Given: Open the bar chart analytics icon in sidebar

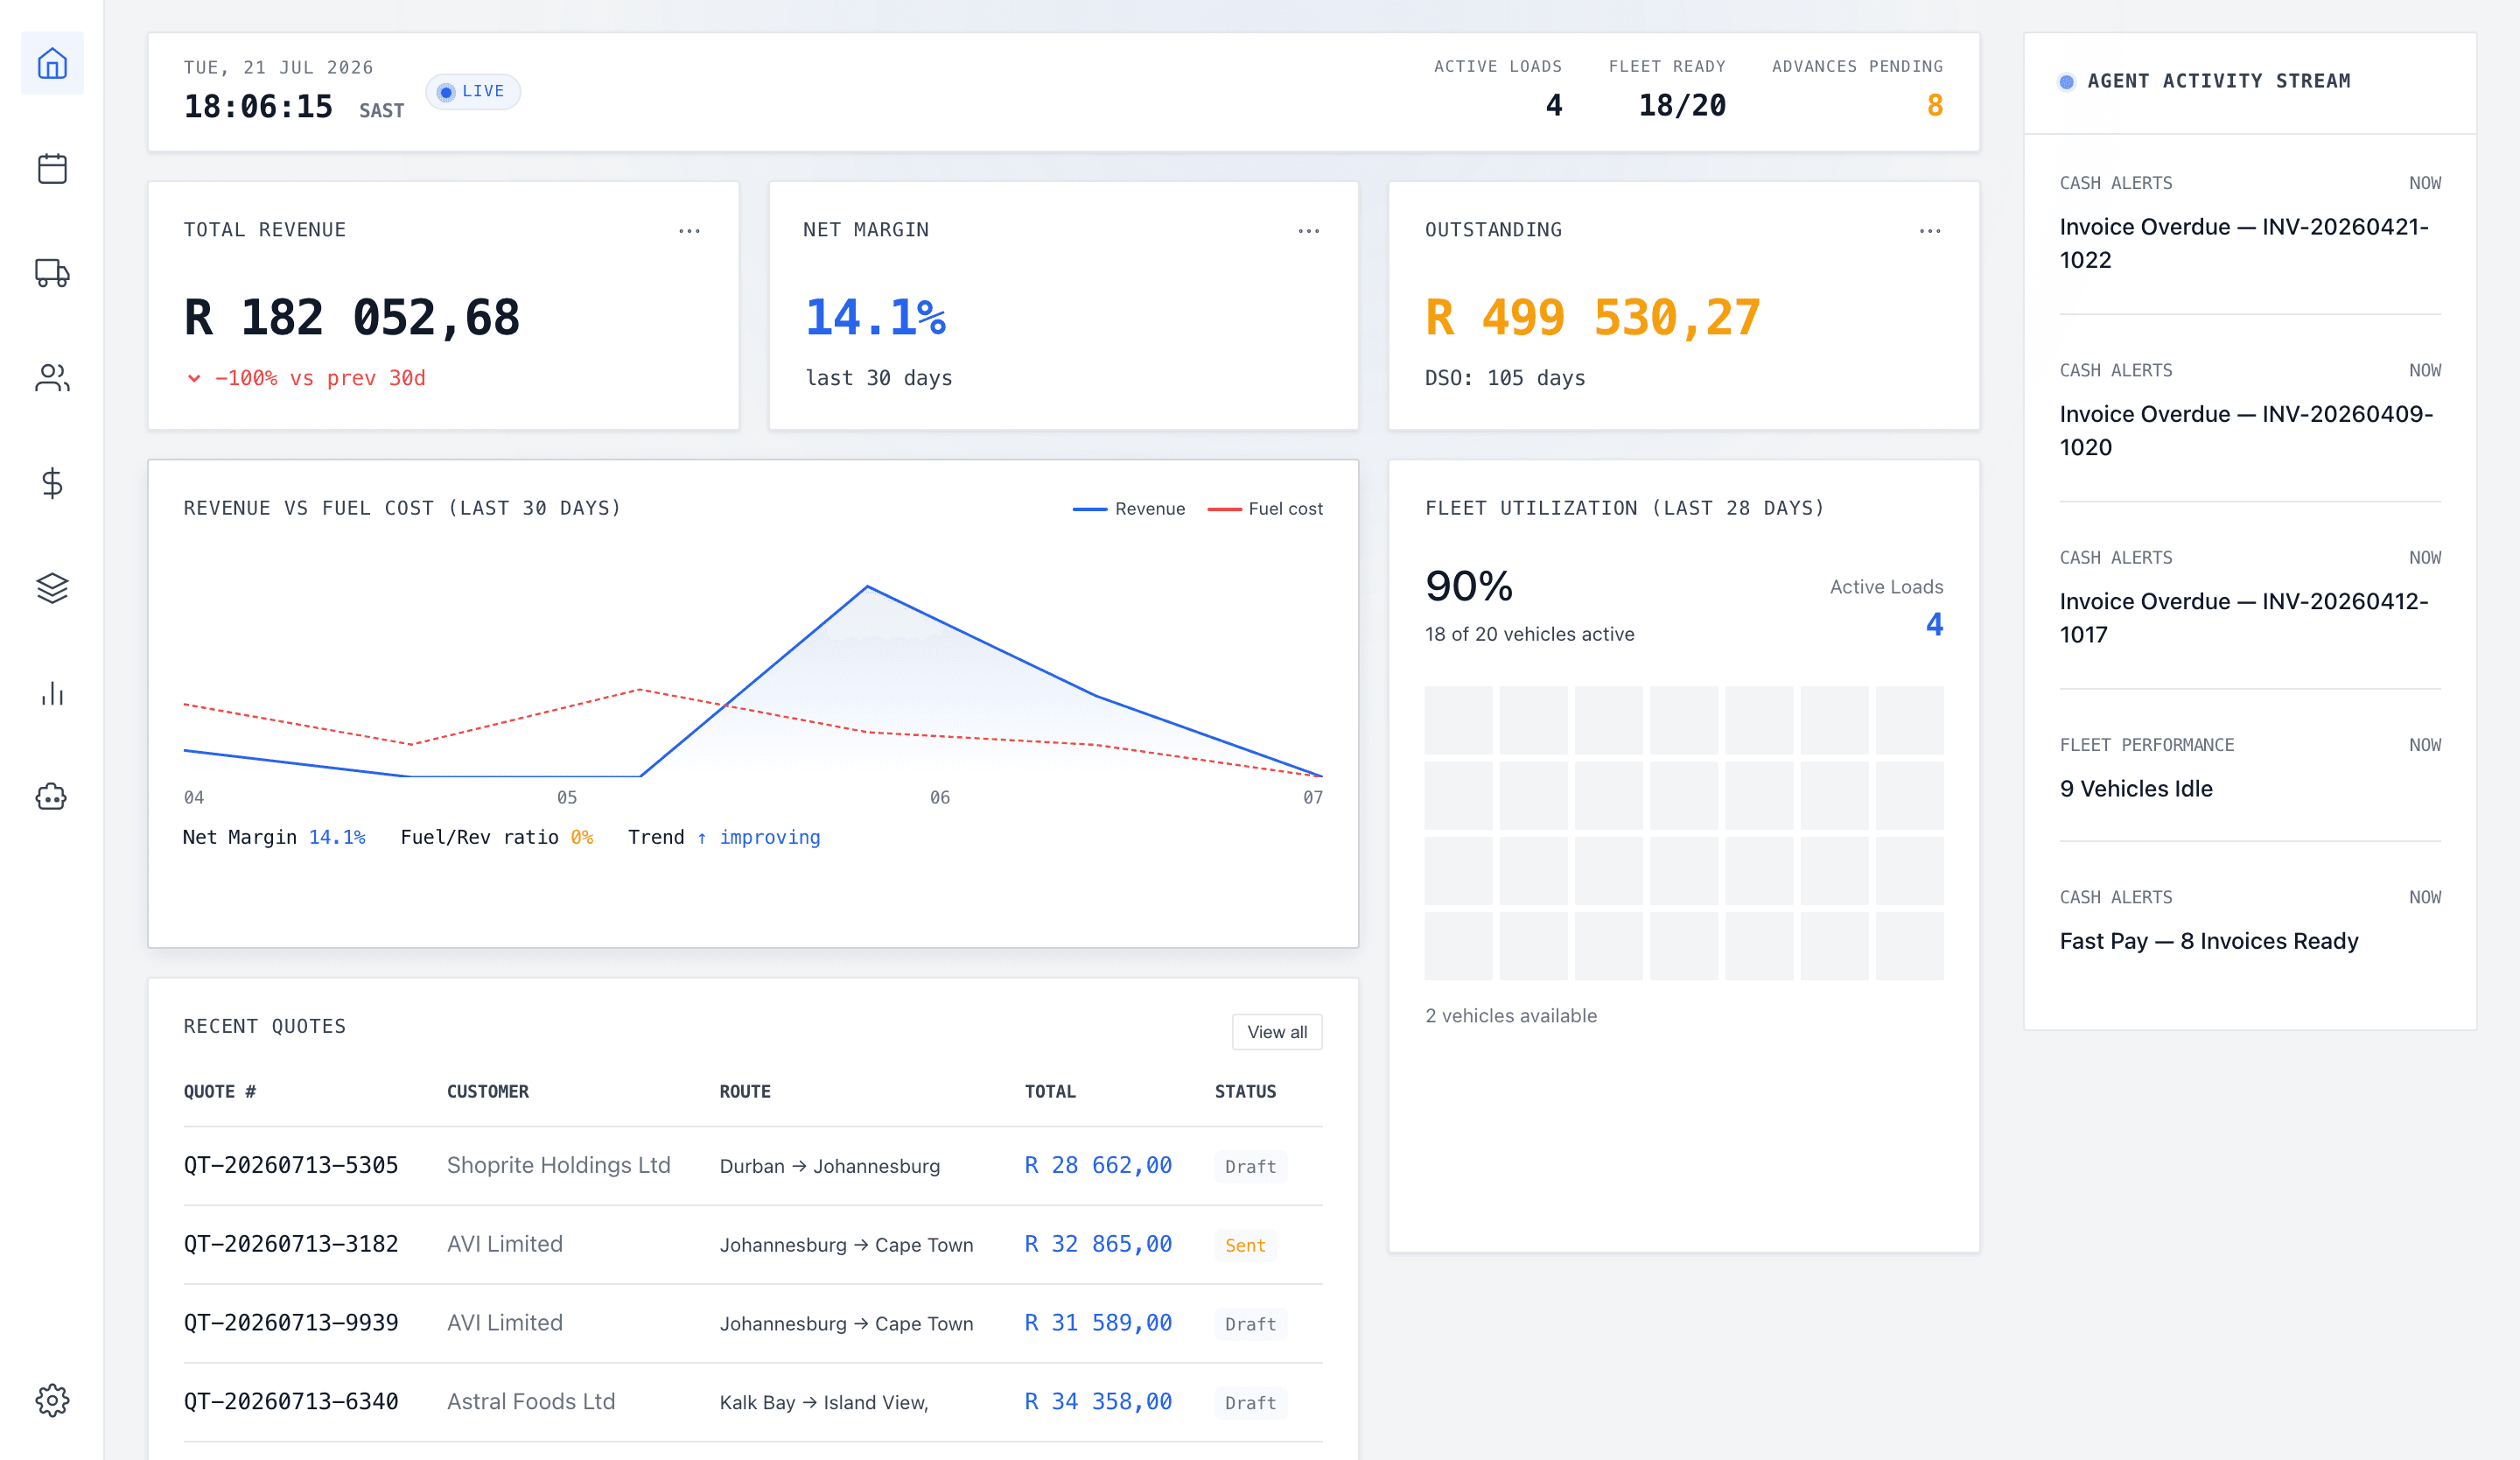Looking at the screenshot, I should [x=52, y=693].
